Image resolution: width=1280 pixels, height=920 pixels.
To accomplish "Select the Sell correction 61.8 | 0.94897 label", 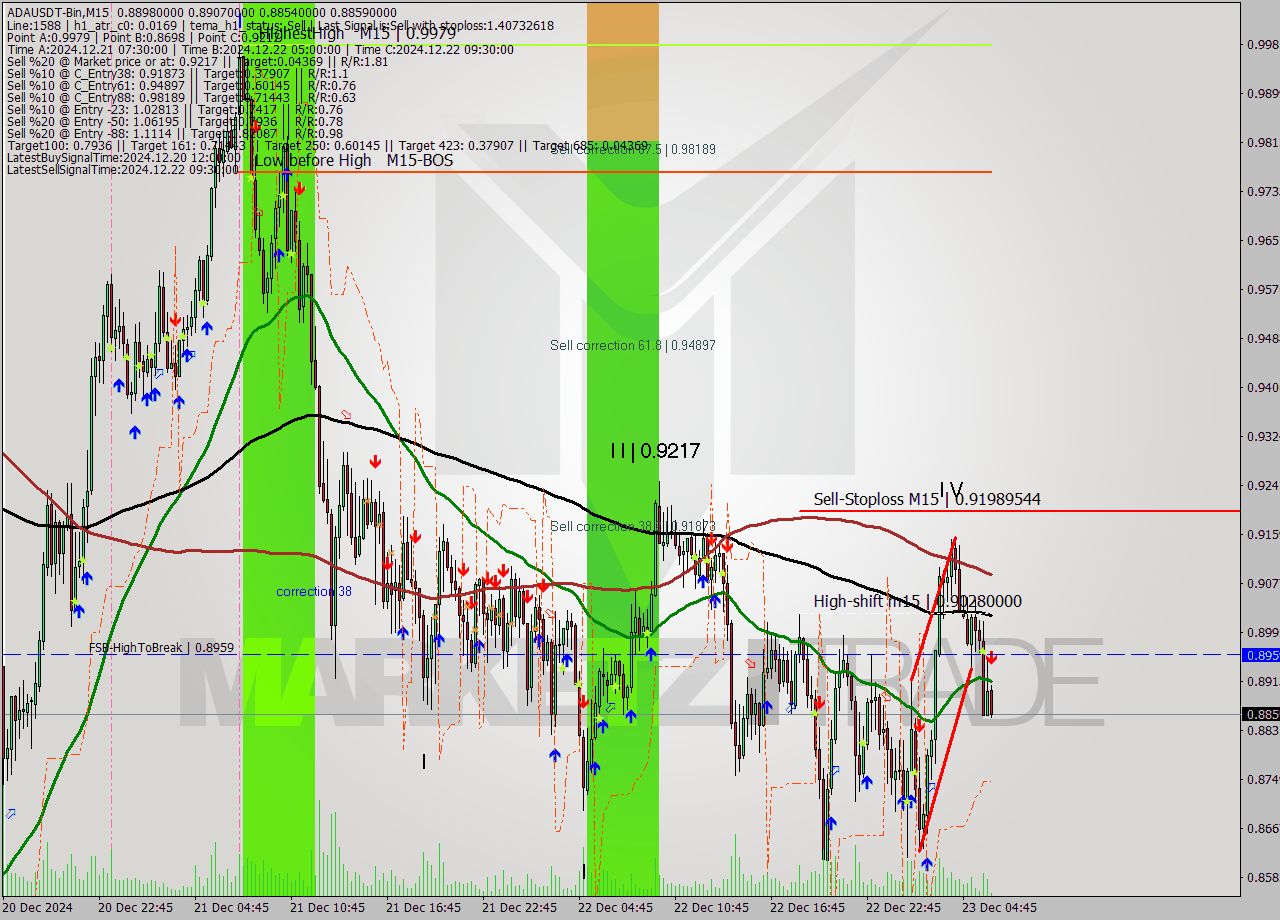I will pos(632,345).
